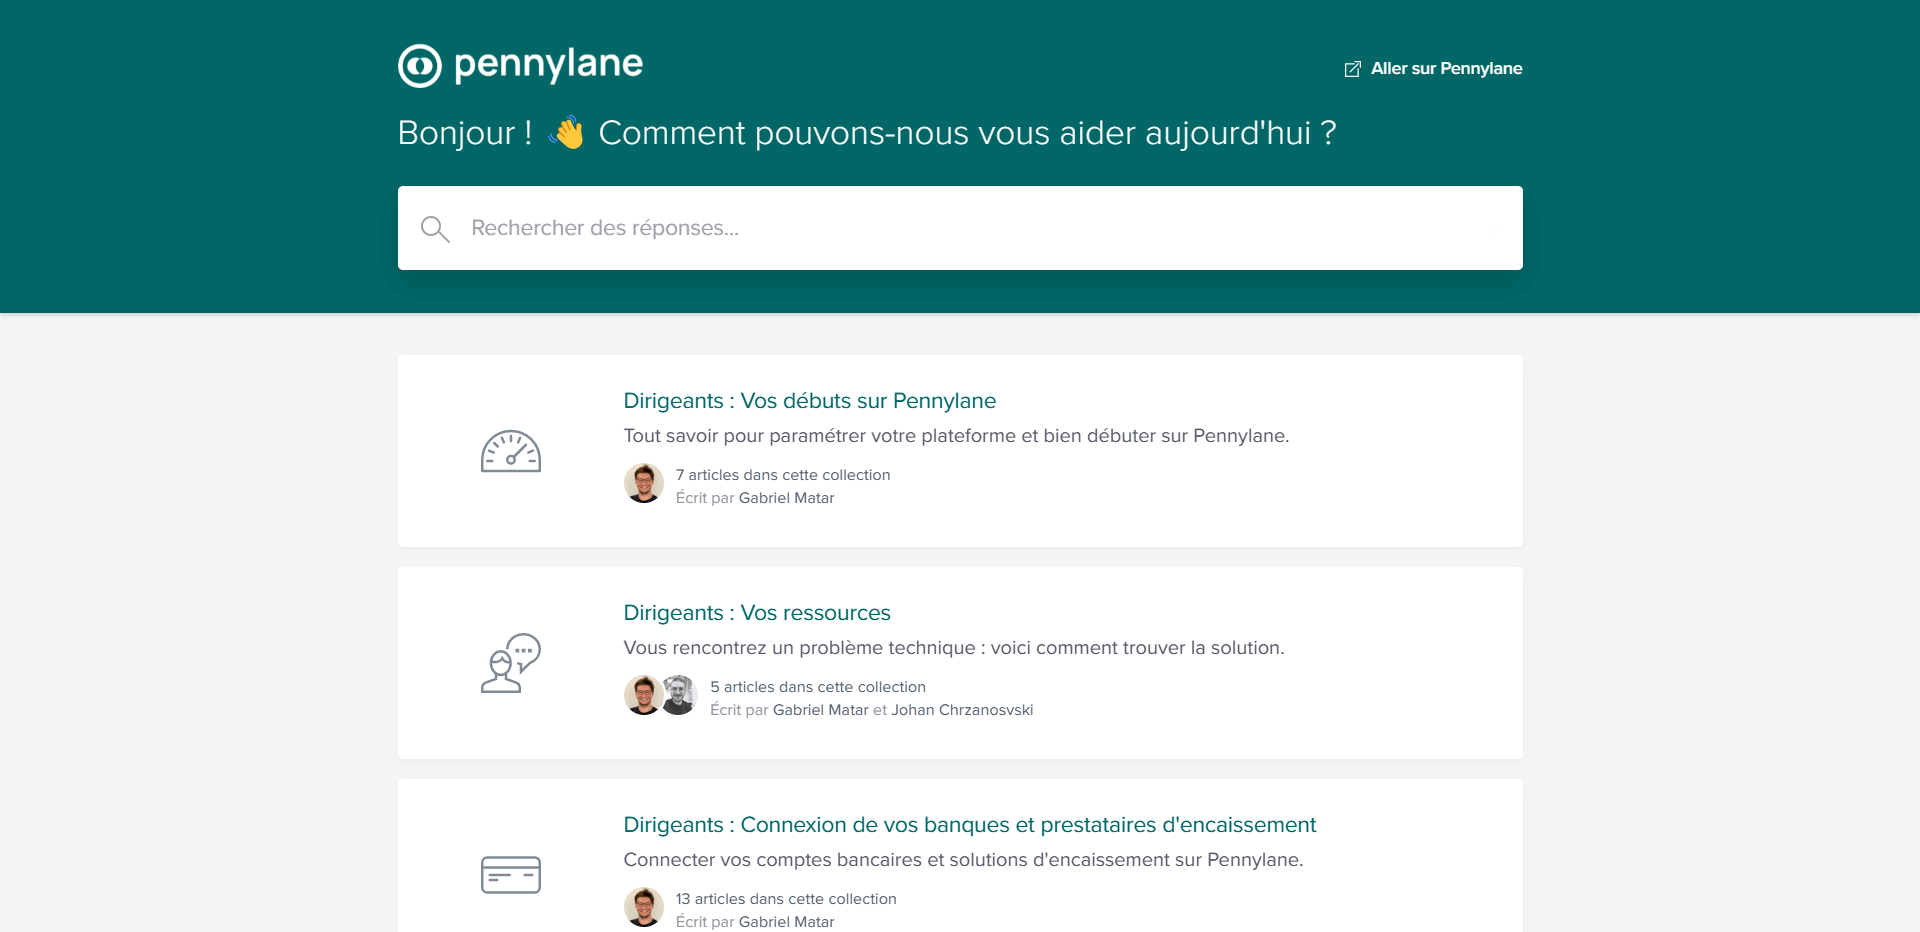Image resolution: width=1920 pixels, height=932 pixels.
Task: Open Dirigeants : Vos débuts sur Pennylane
Action: (x=809, y=401)
